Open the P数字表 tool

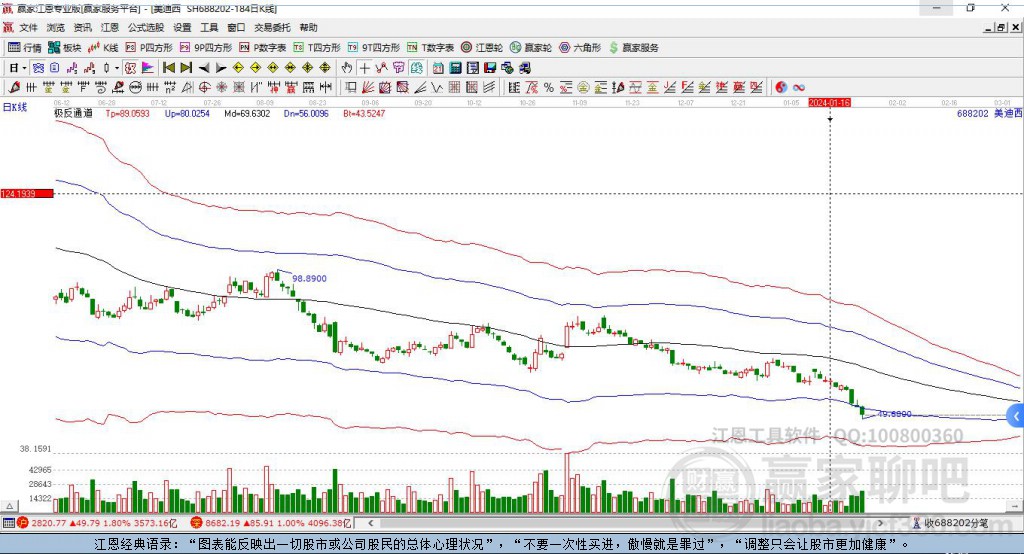click(263, 48)
